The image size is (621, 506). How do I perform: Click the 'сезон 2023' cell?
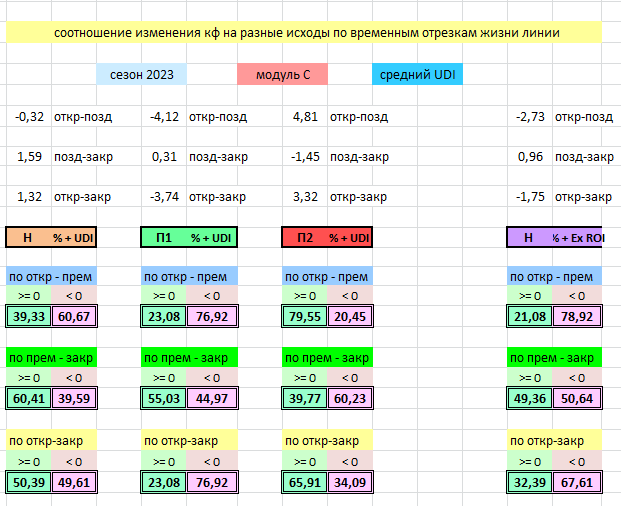141,74
